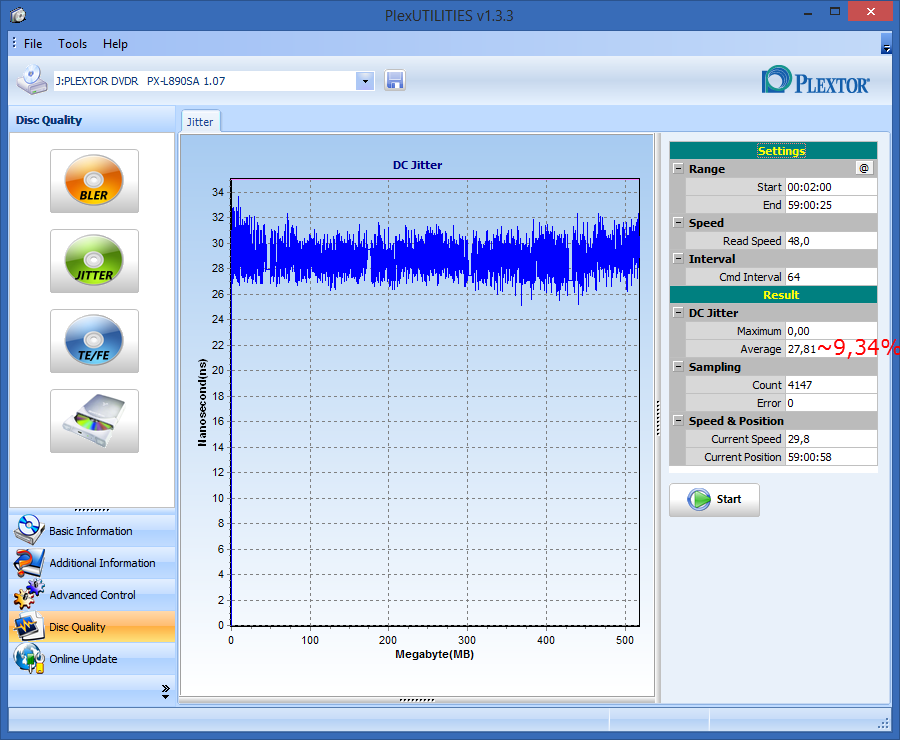This screenshot has height=740, width=900.
Task: Select the Disc Quality section
Action: click(92, 626)
